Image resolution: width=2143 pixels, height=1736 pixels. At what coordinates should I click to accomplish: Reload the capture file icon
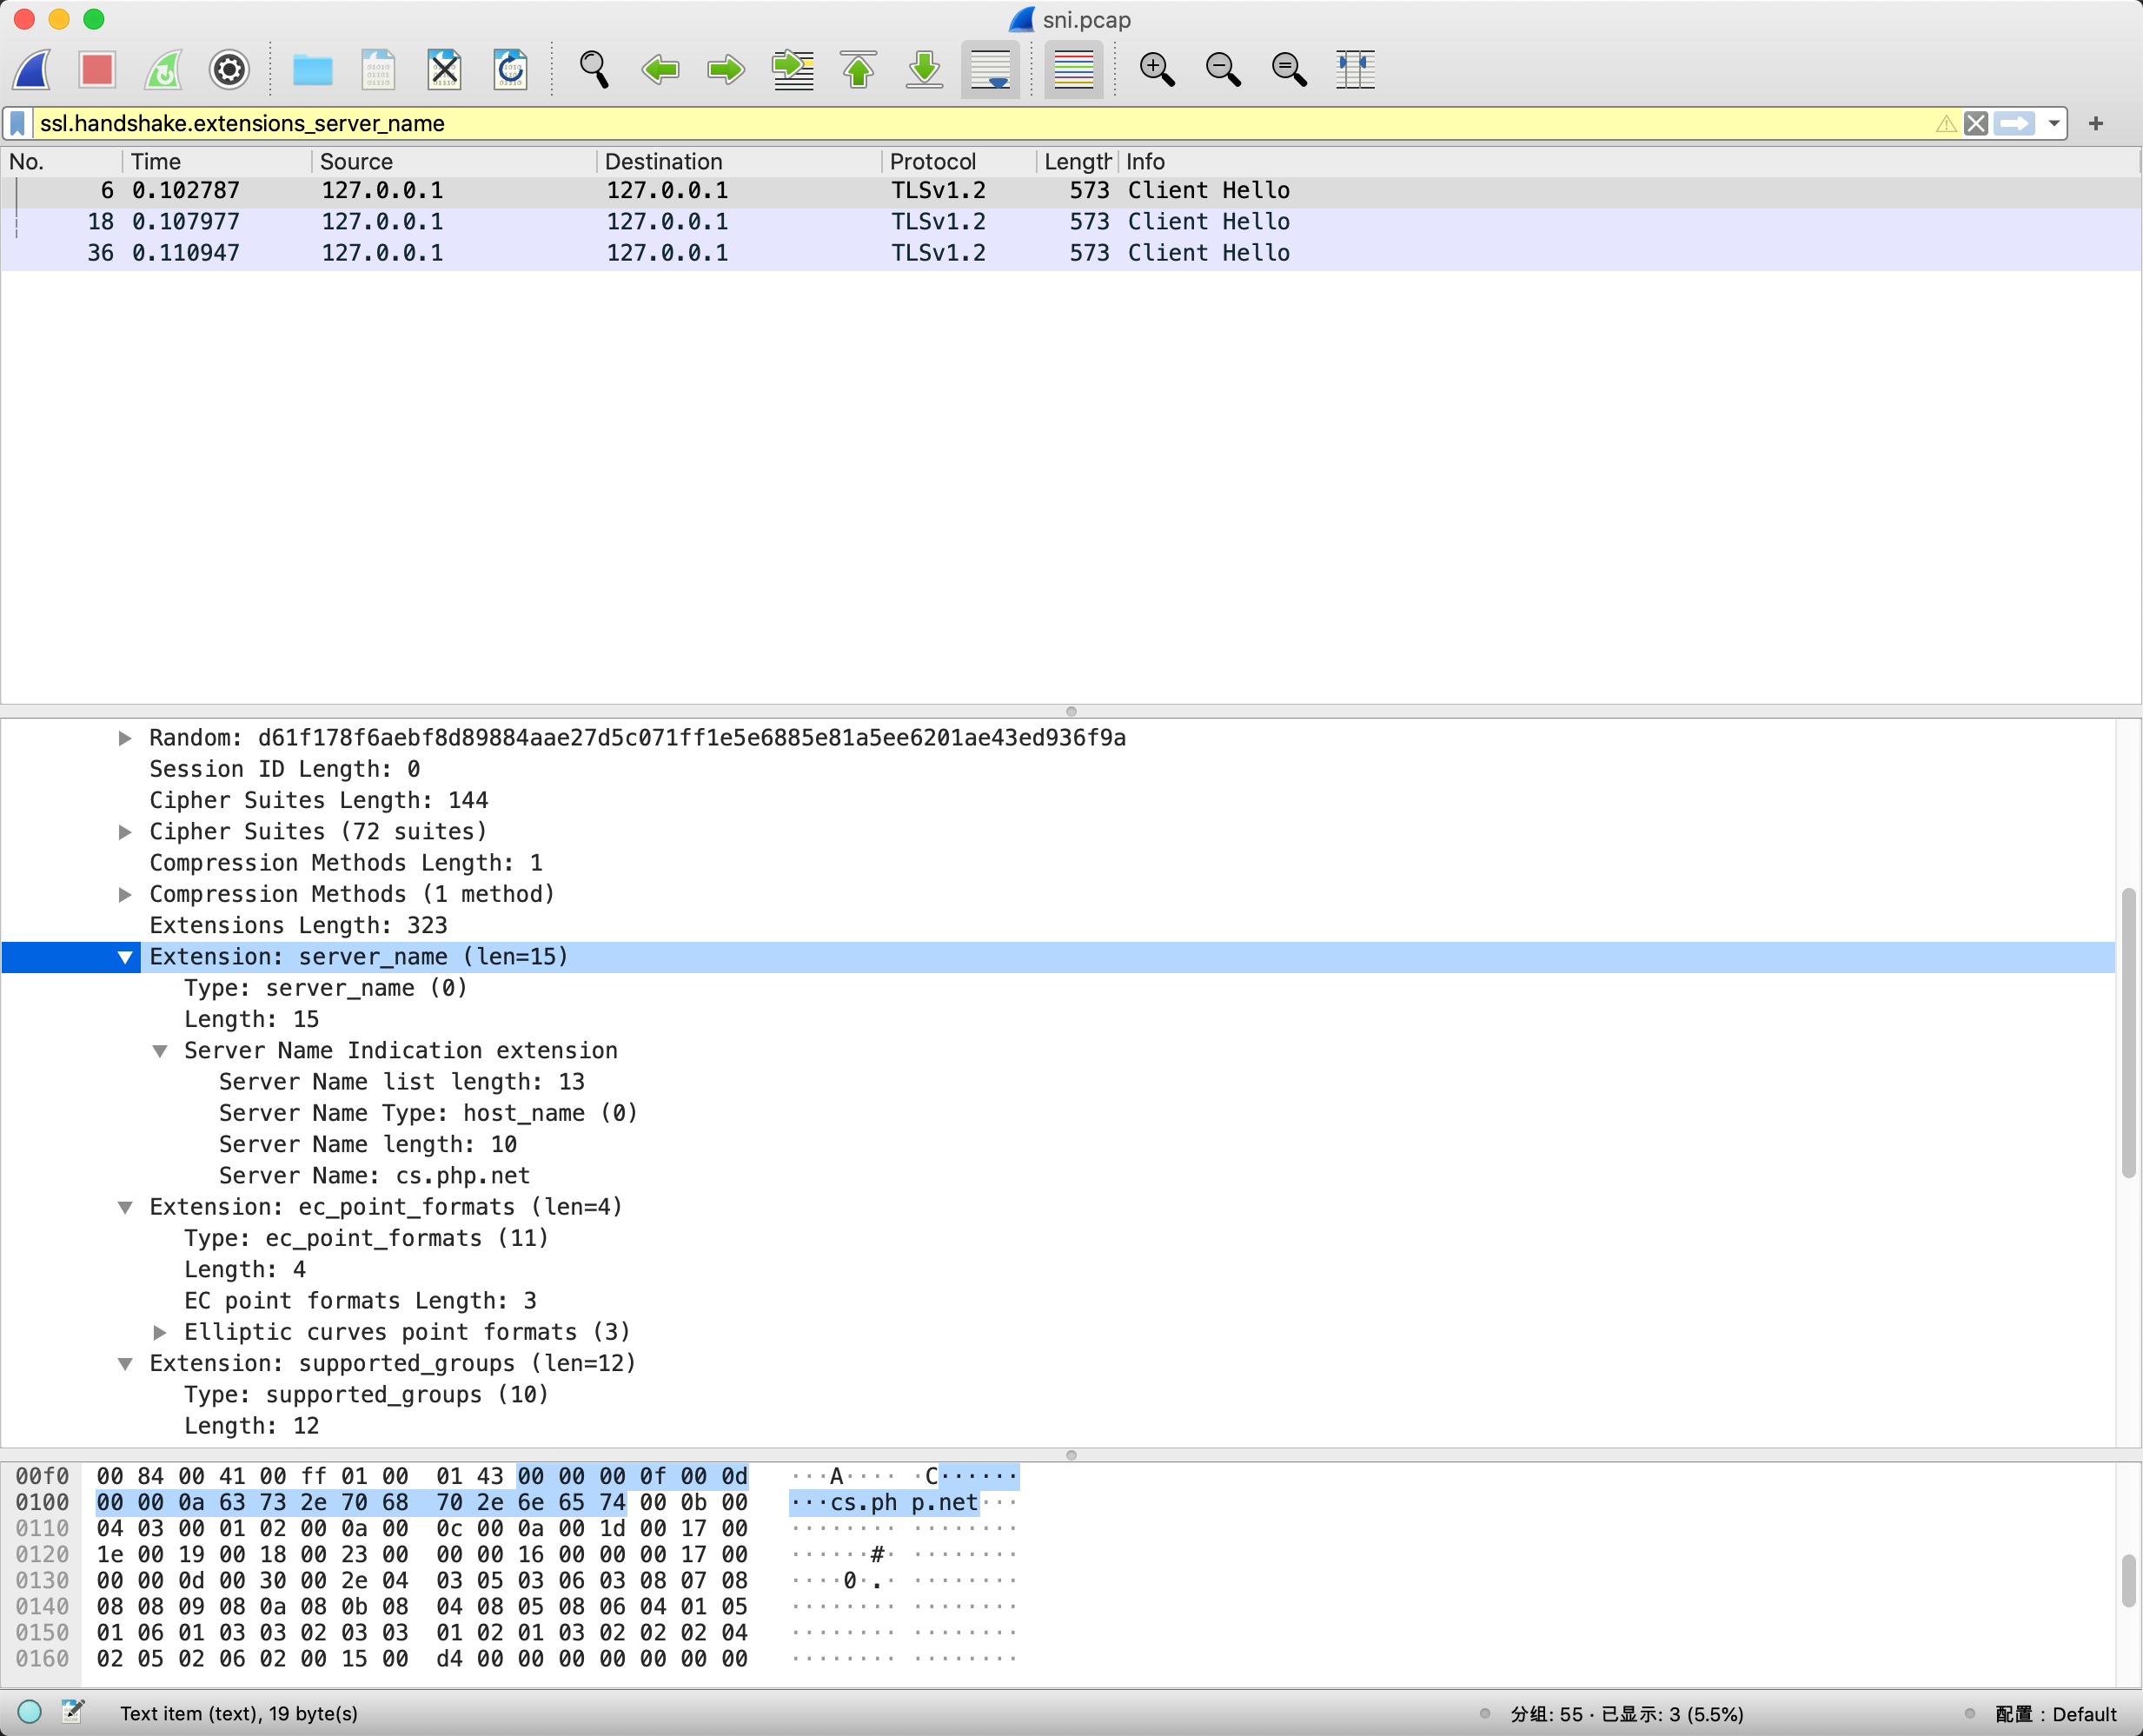pos(510,69)
